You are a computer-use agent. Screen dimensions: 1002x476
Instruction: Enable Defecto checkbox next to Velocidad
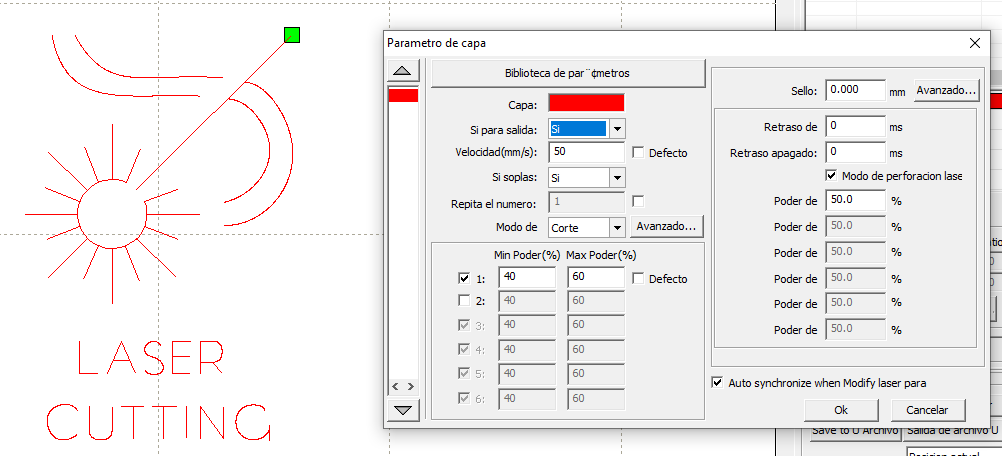638,153
